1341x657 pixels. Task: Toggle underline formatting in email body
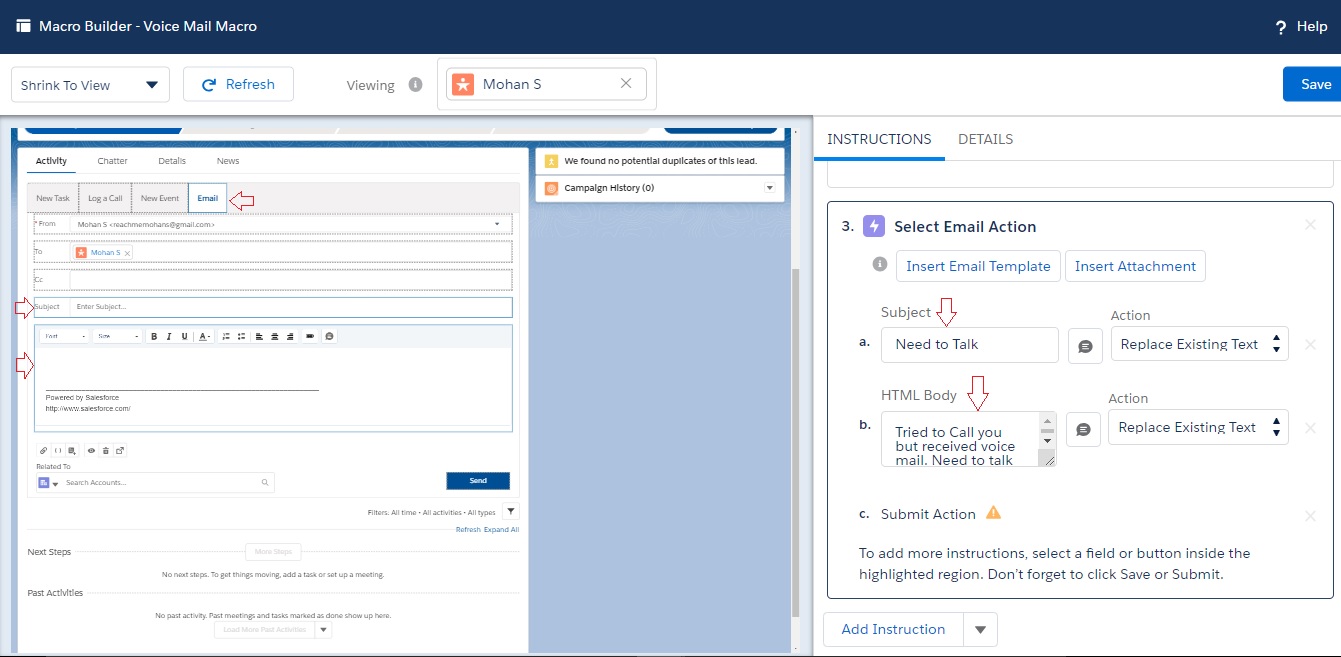click(184, 335)
